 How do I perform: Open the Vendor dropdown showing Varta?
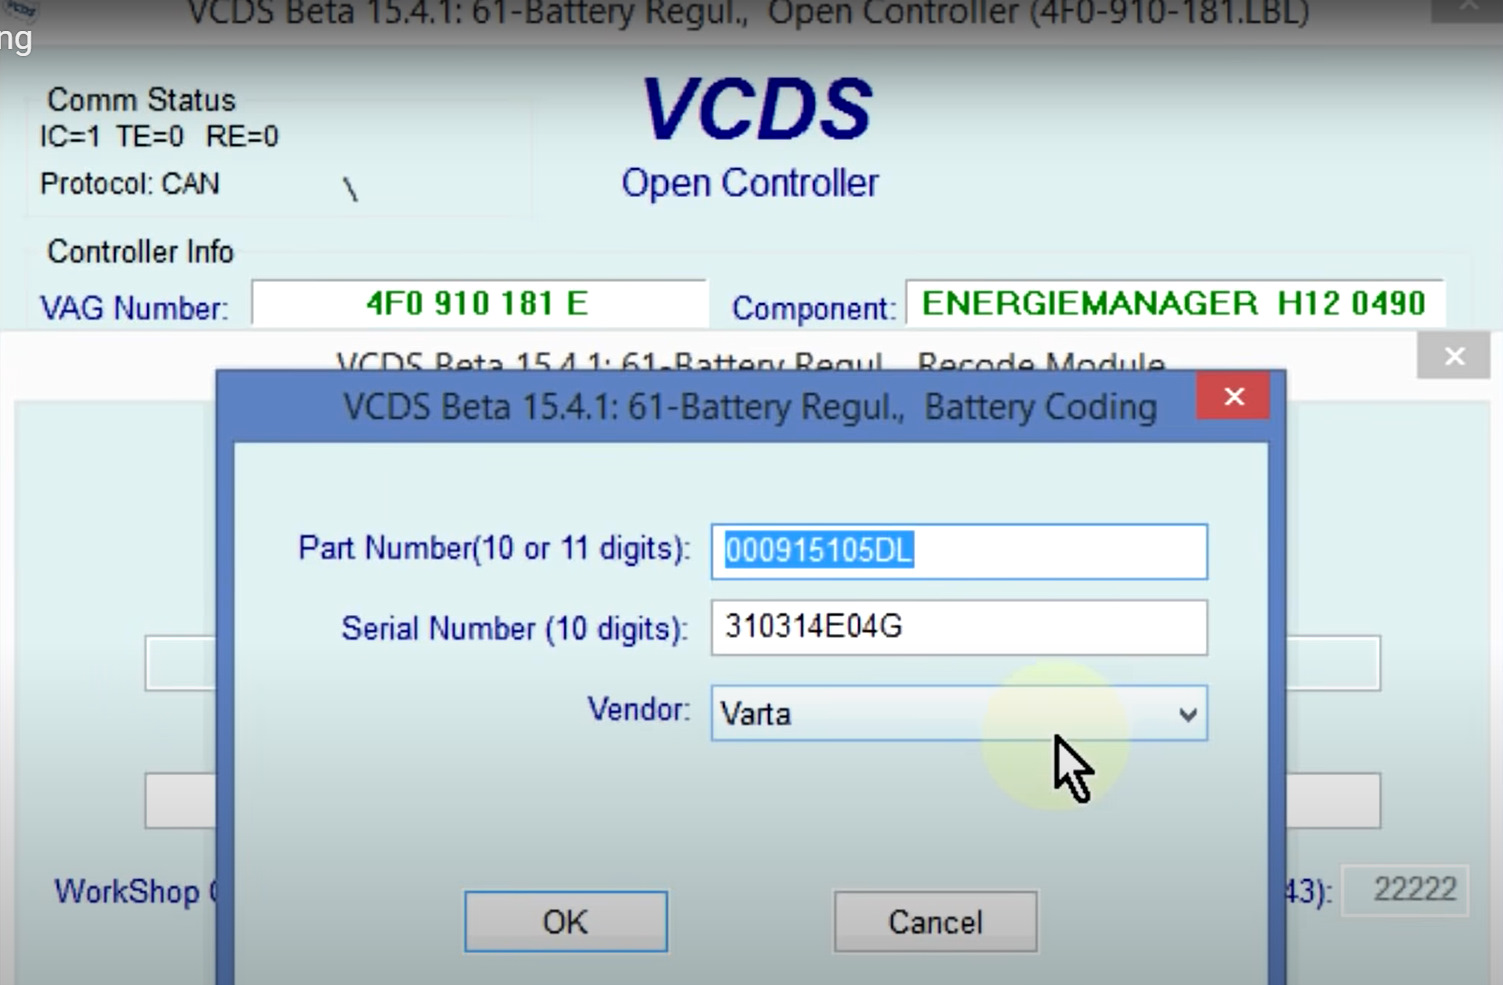click(x=959, y=713)
